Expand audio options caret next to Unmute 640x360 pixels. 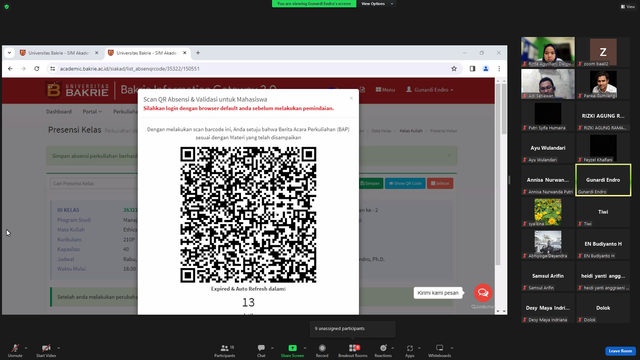click(x=26, y=348)
